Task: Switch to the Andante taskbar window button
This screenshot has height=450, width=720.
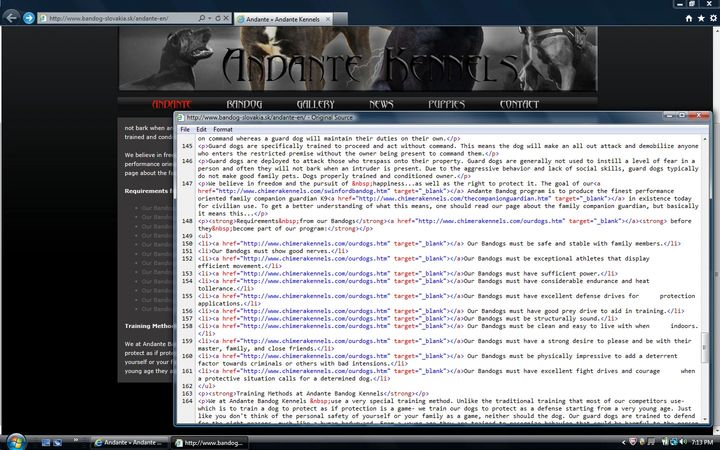Action: click(128, 441)
